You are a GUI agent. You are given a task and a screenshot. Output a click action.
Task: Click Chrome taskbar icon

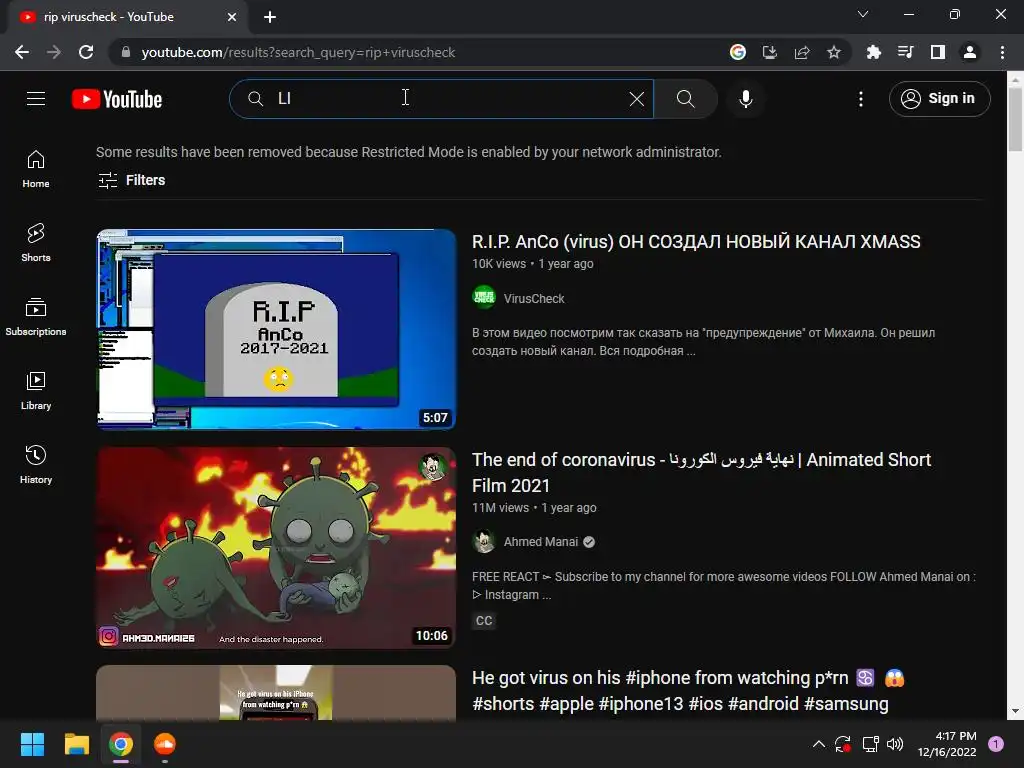121,744
